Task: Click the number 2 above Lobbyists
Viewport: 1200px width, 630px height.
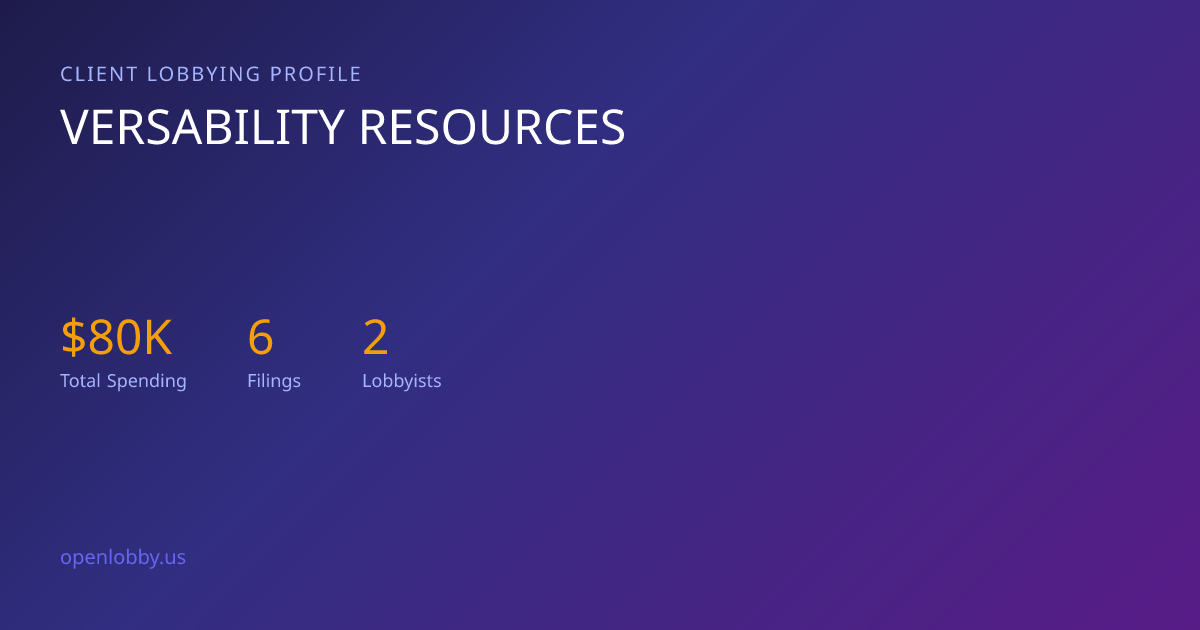Action: click(x=375, y=338)
